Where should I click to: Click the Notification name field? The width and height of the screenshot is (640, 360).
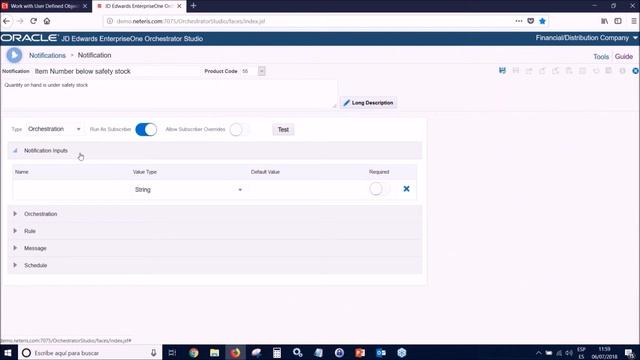116,71
